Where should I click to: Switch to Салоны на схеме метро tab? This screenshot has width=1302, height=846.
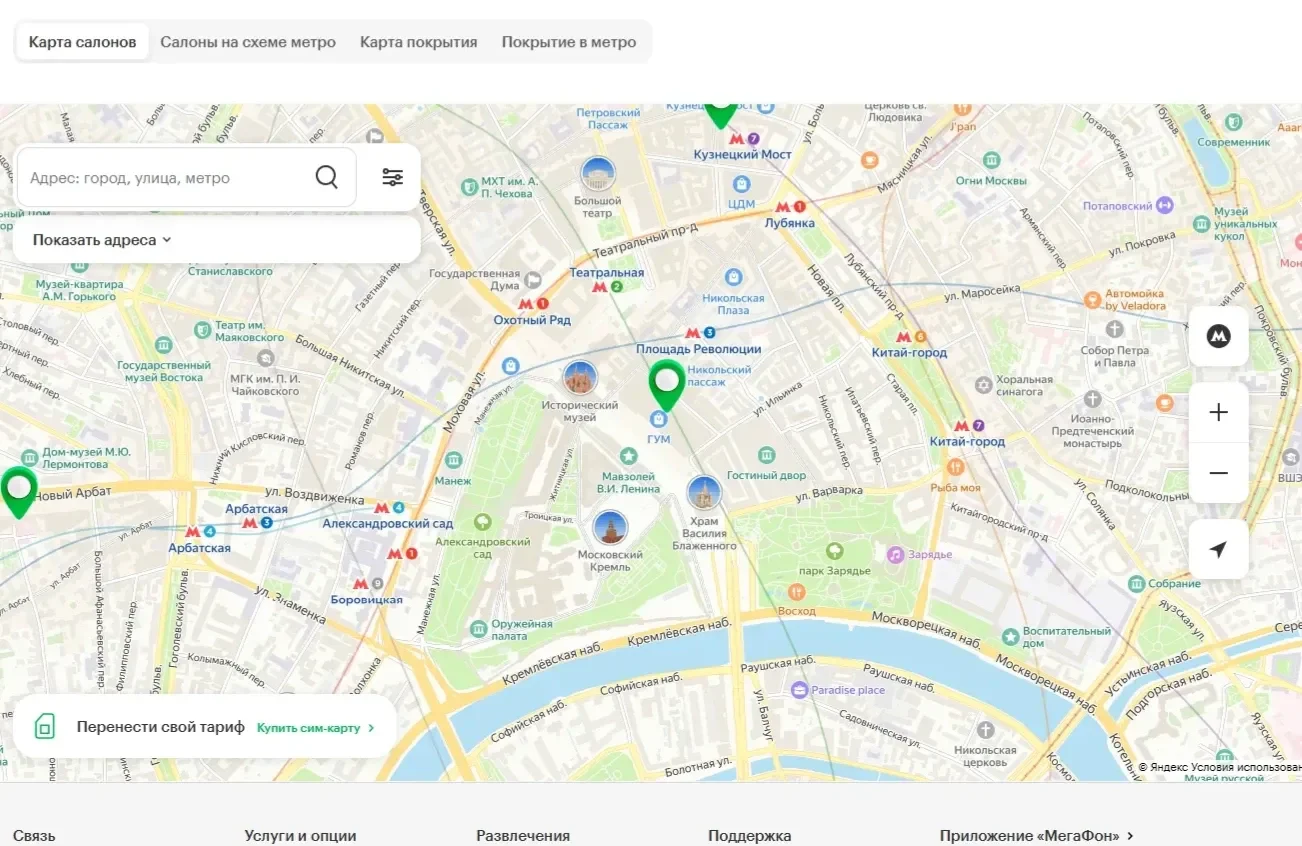[248, 42]
